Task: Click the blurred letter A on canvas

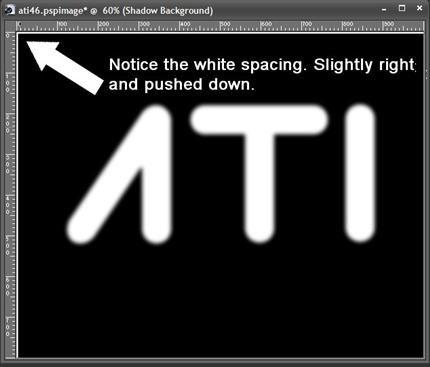Action: click(x=119, y=174)
